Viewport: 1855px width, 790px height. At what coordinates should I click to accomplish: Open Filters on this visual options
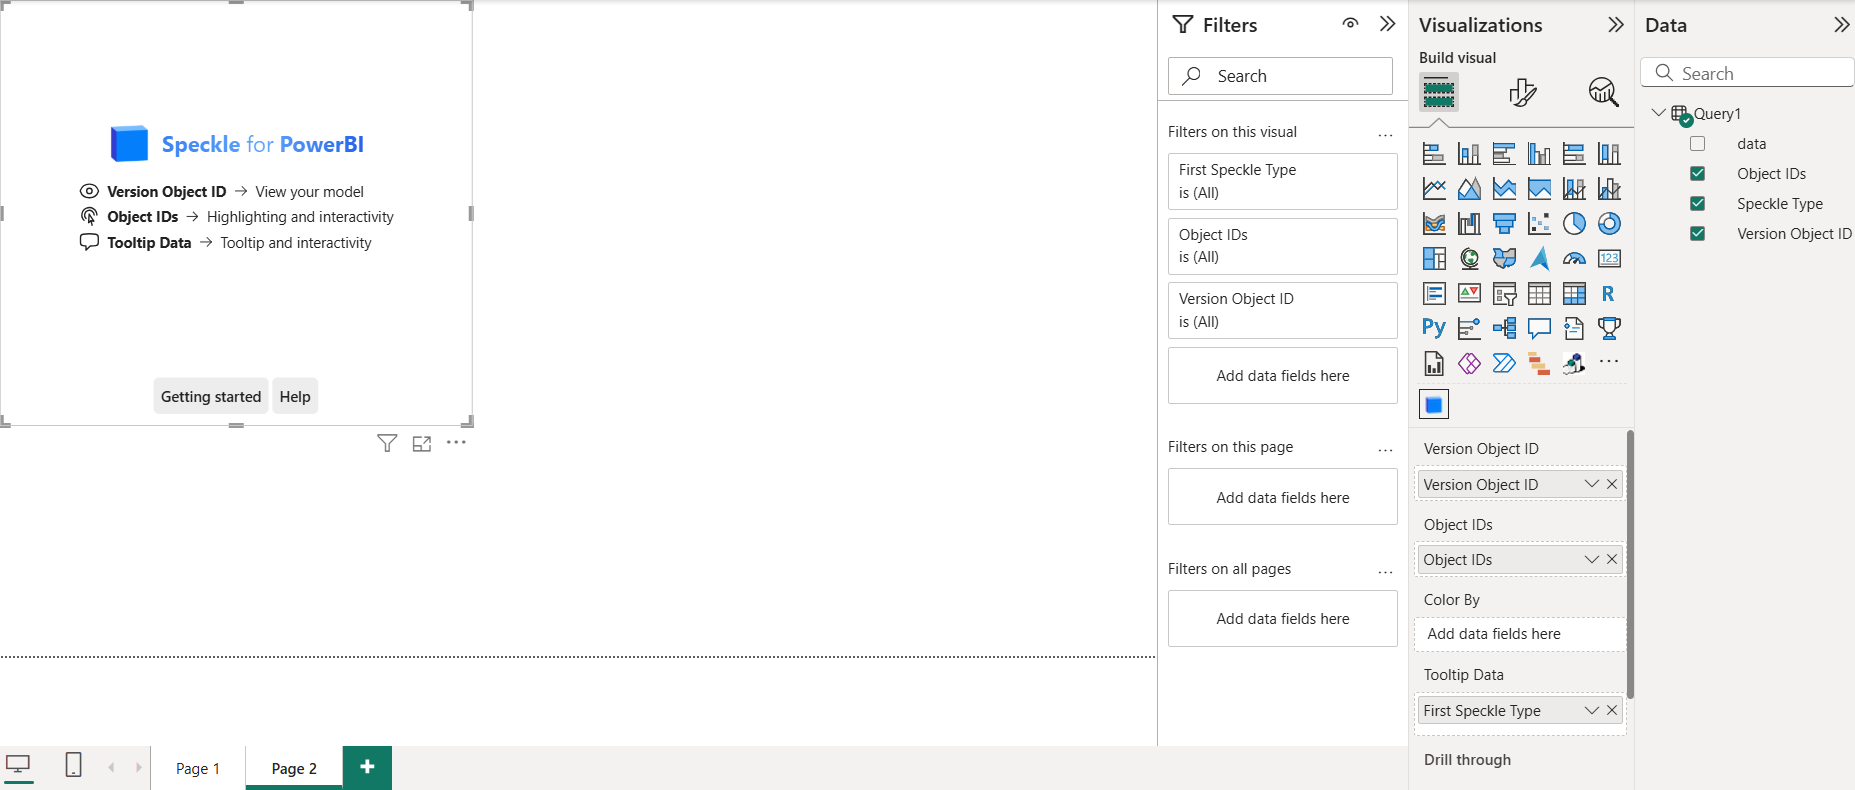tap(1385, 134)
